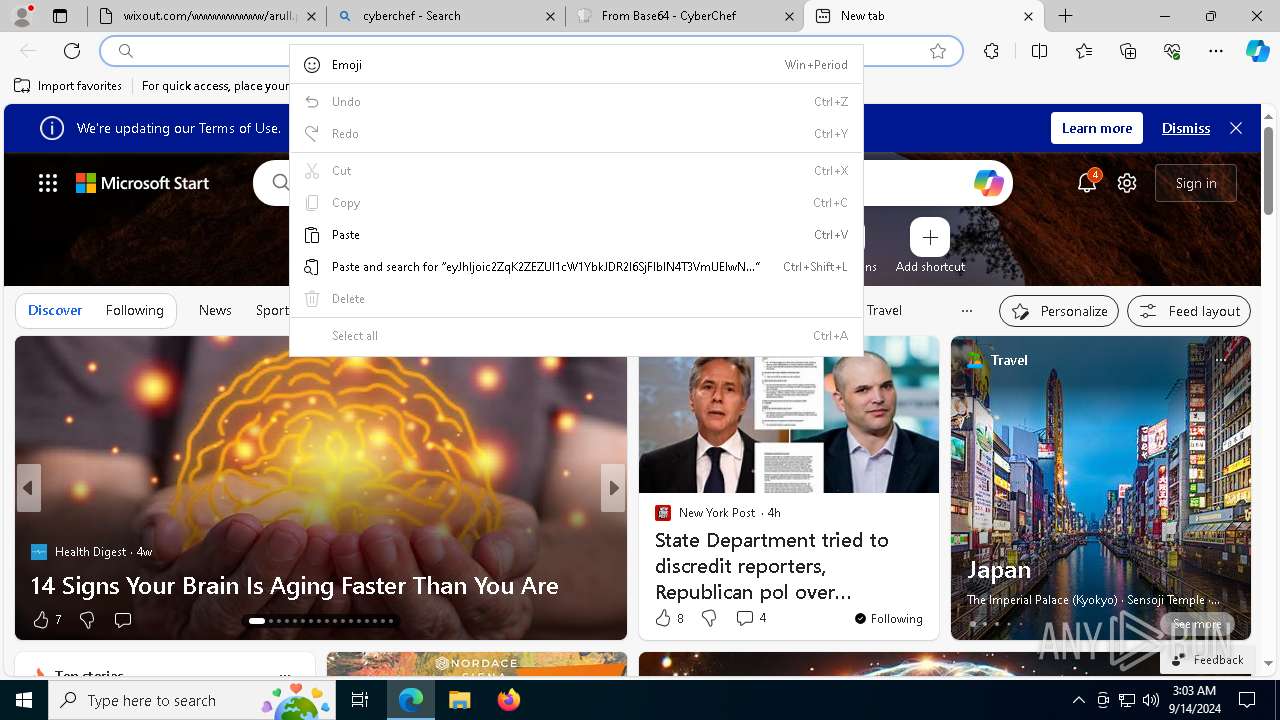Viewport: 1280px width, 720px height.
Task: Open a new tab with plus button
Action: coord(1066,16)
